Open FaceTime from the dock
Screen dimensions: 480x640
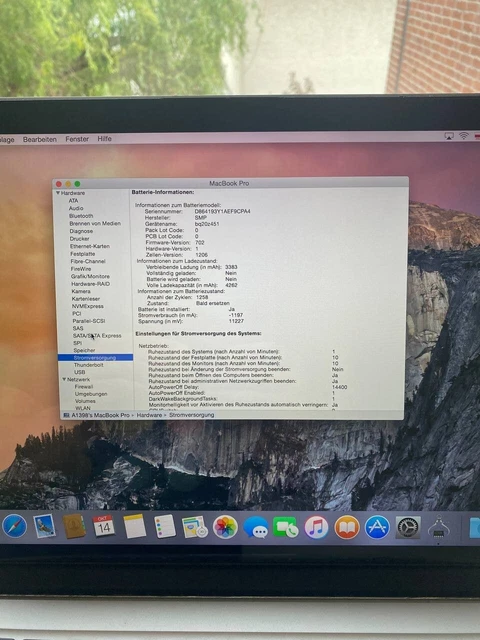click(285, 527)
